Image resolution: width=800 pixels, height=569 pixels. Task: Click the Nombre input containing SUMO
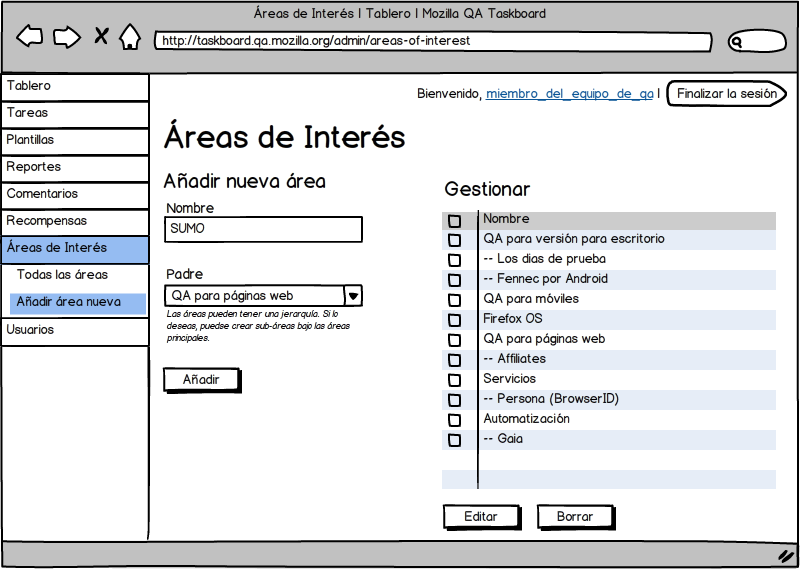click(x=263, y=229)
